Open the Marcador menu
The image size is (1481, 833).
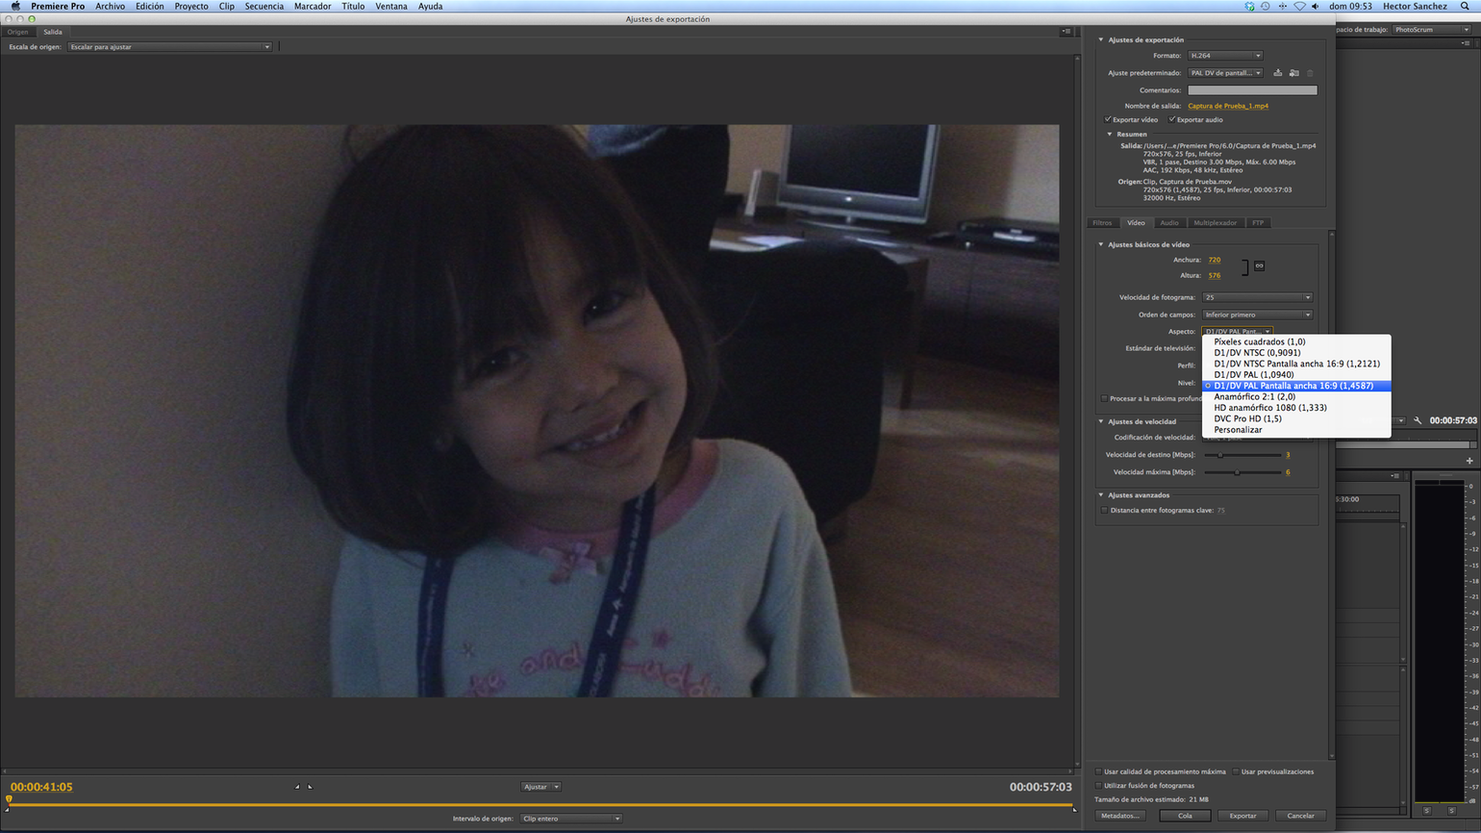pos(312,6)
